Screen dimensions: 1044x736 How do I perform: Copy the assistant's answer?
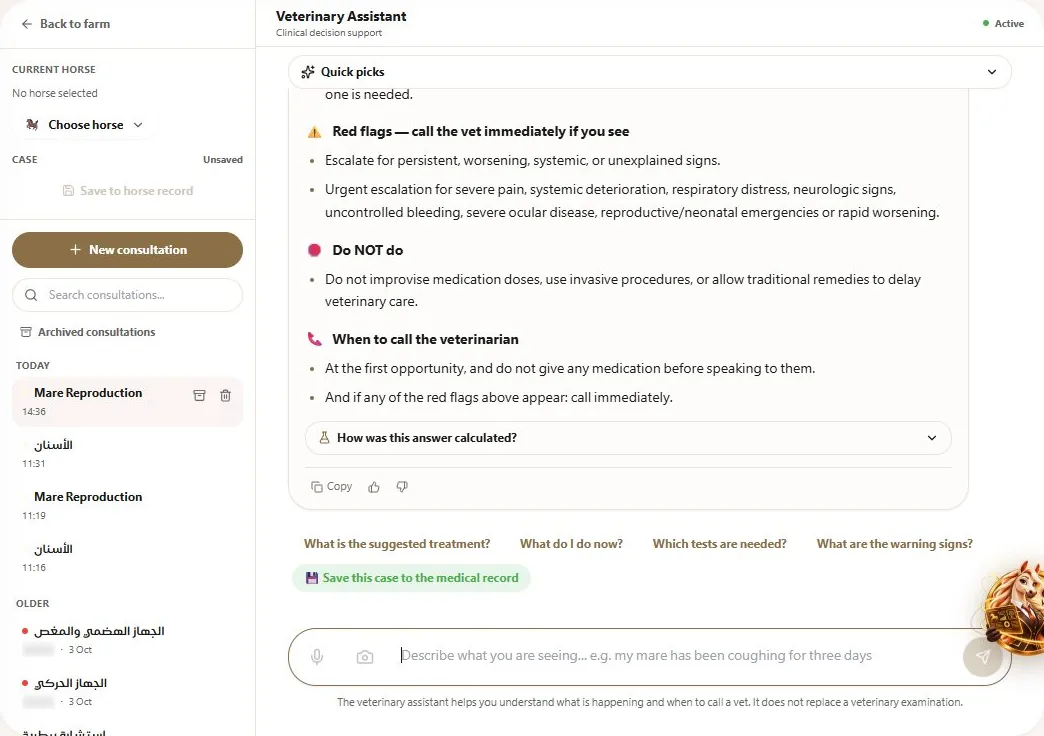coord(332,487)
